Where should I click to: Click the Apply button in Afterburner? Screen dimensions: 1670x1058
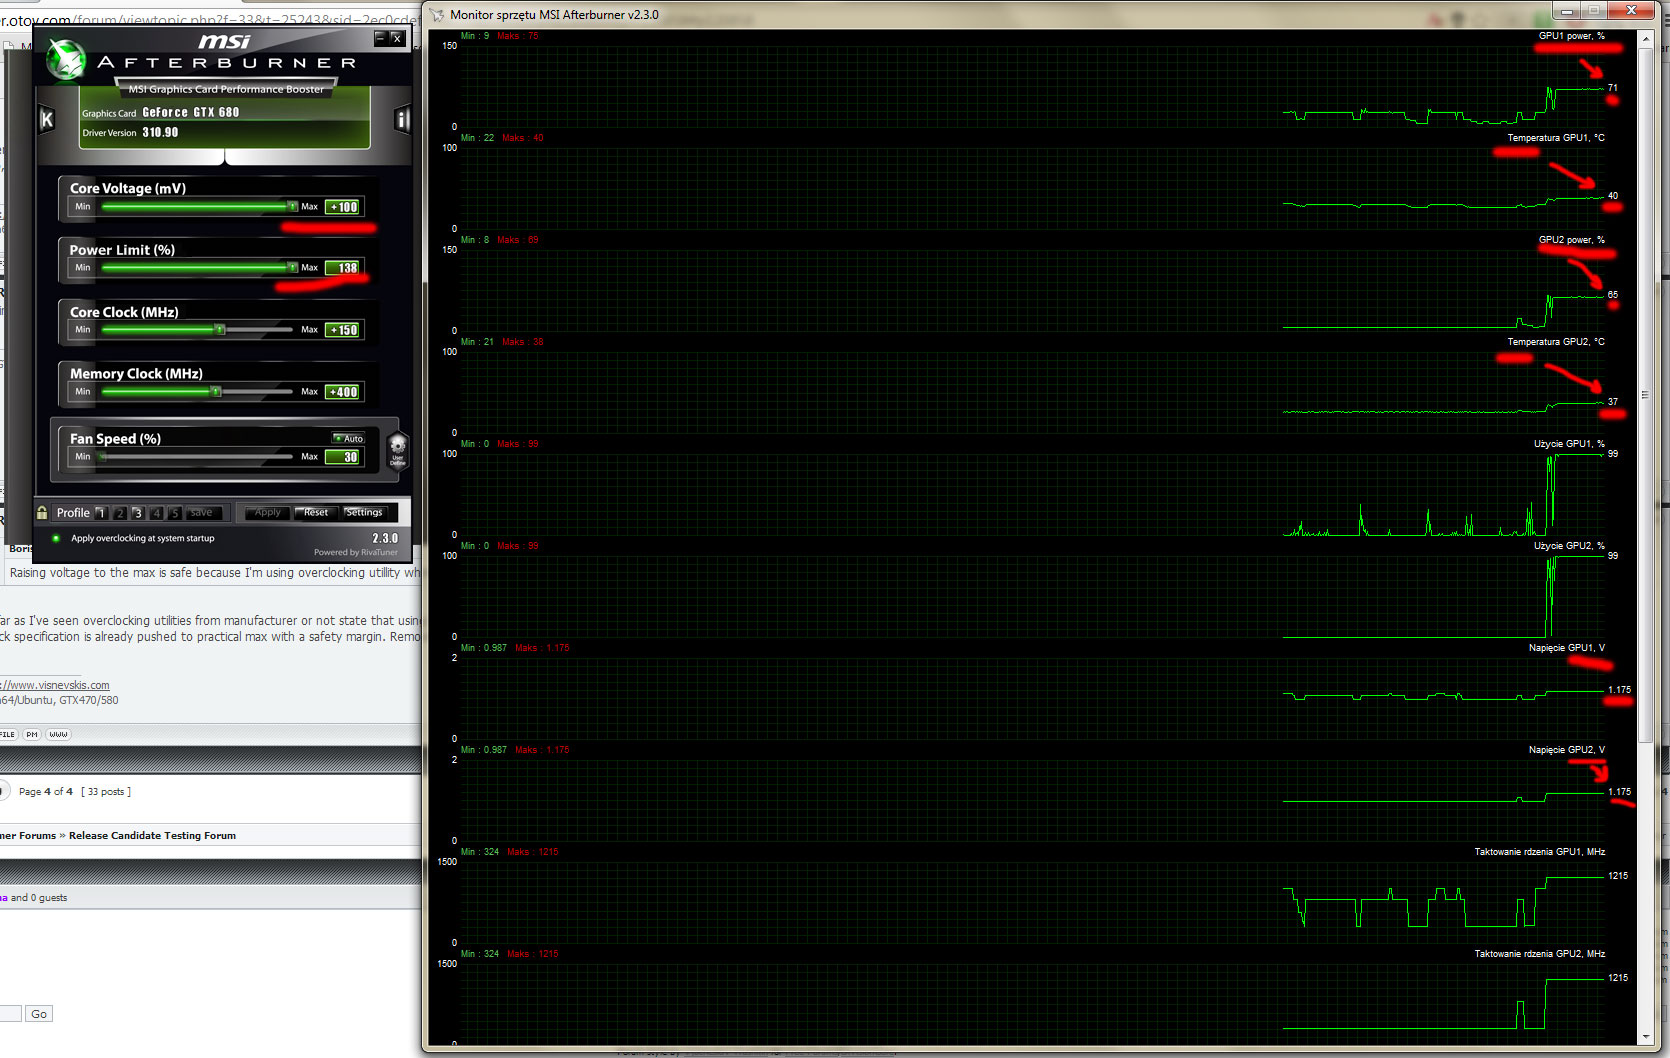(268, 512)
